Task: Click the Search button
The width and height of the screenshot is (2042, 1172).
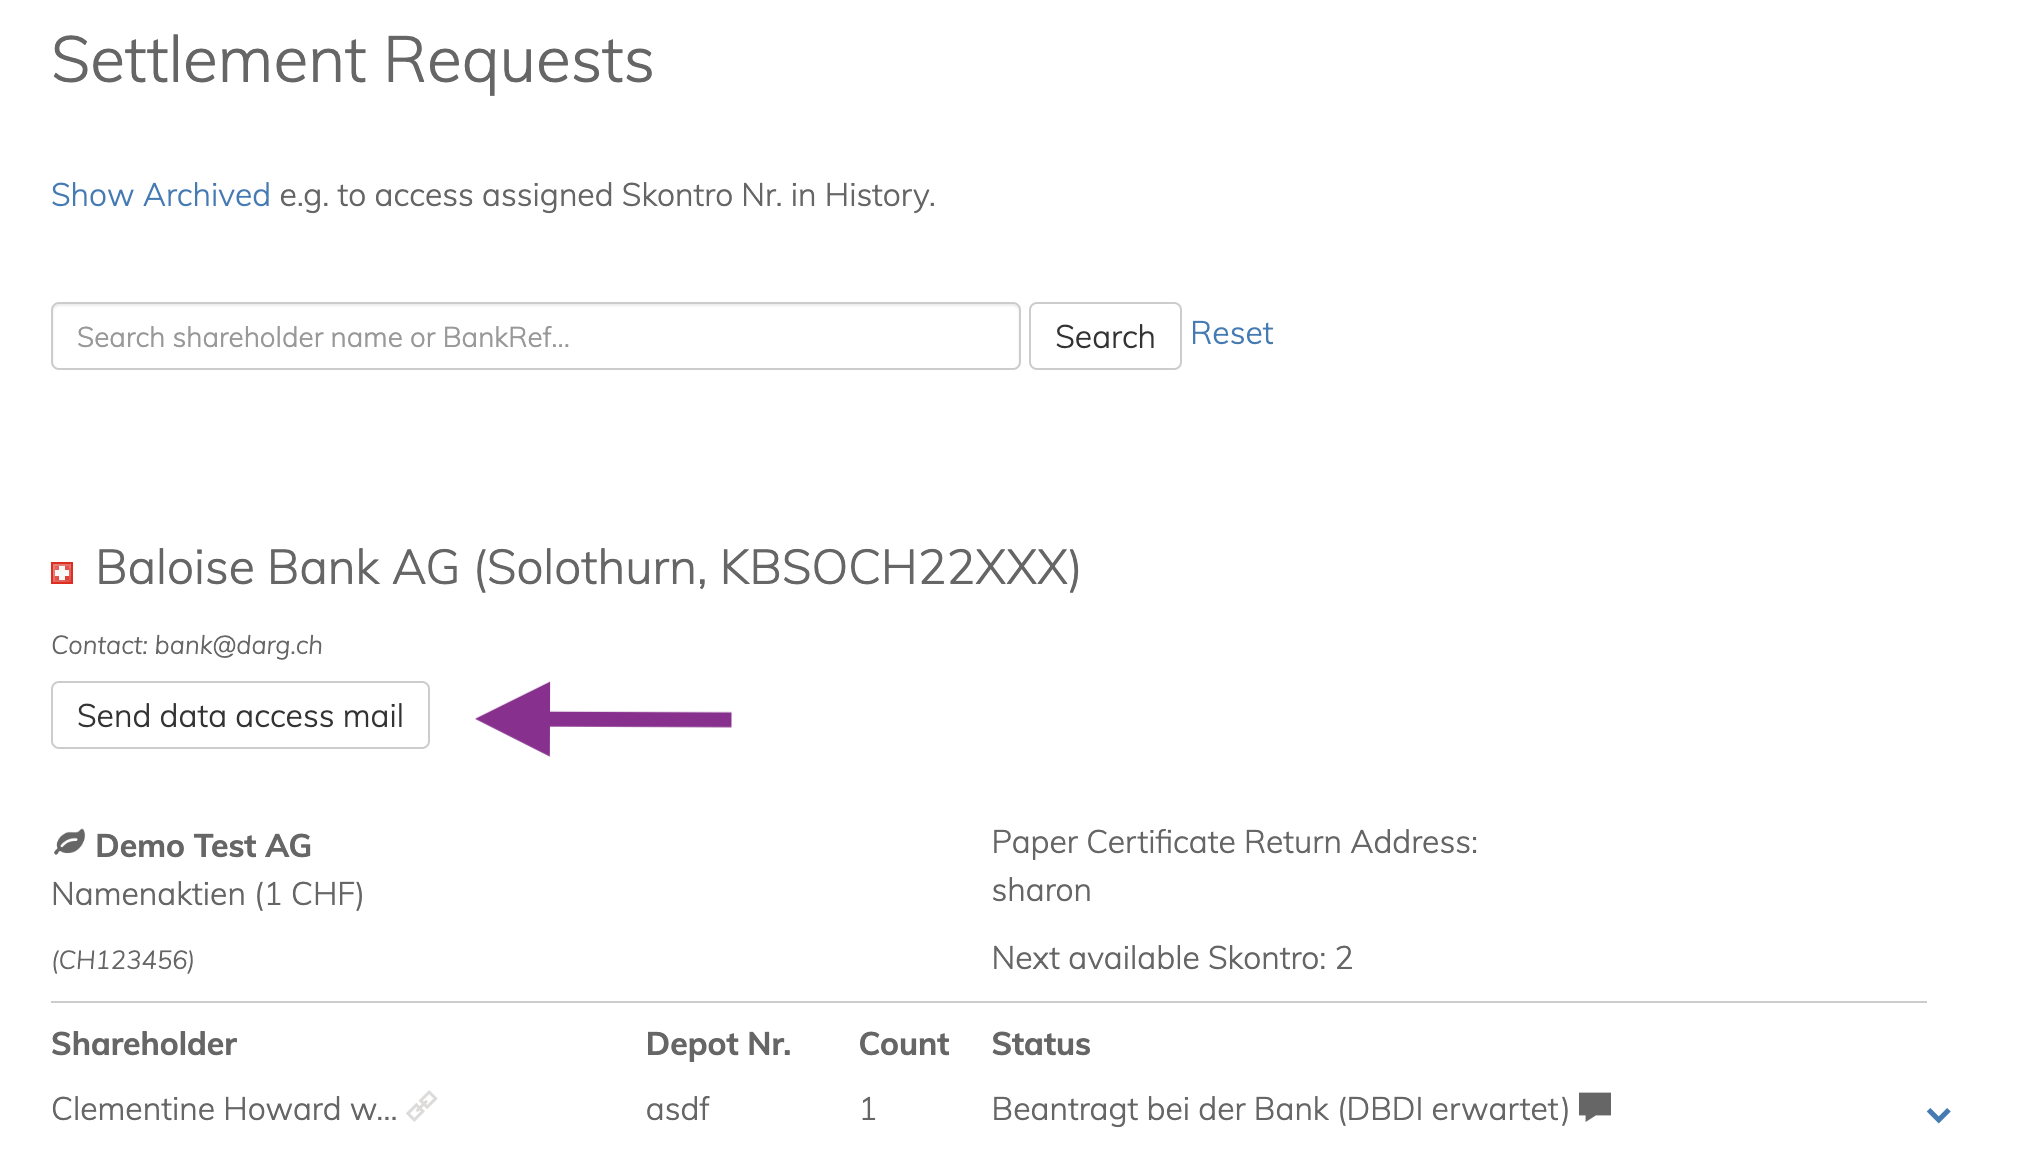Action: [1105, 336]
